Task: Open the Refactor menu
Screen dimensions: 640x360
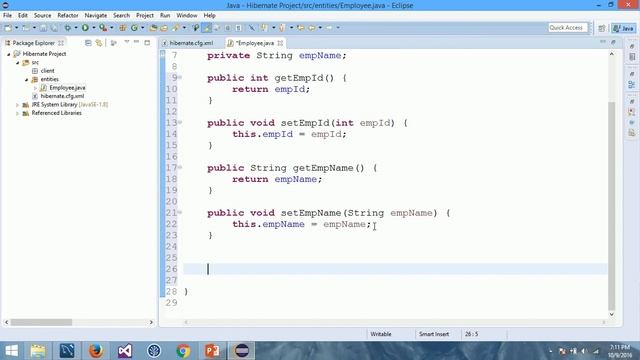Action: coord(68,16)
